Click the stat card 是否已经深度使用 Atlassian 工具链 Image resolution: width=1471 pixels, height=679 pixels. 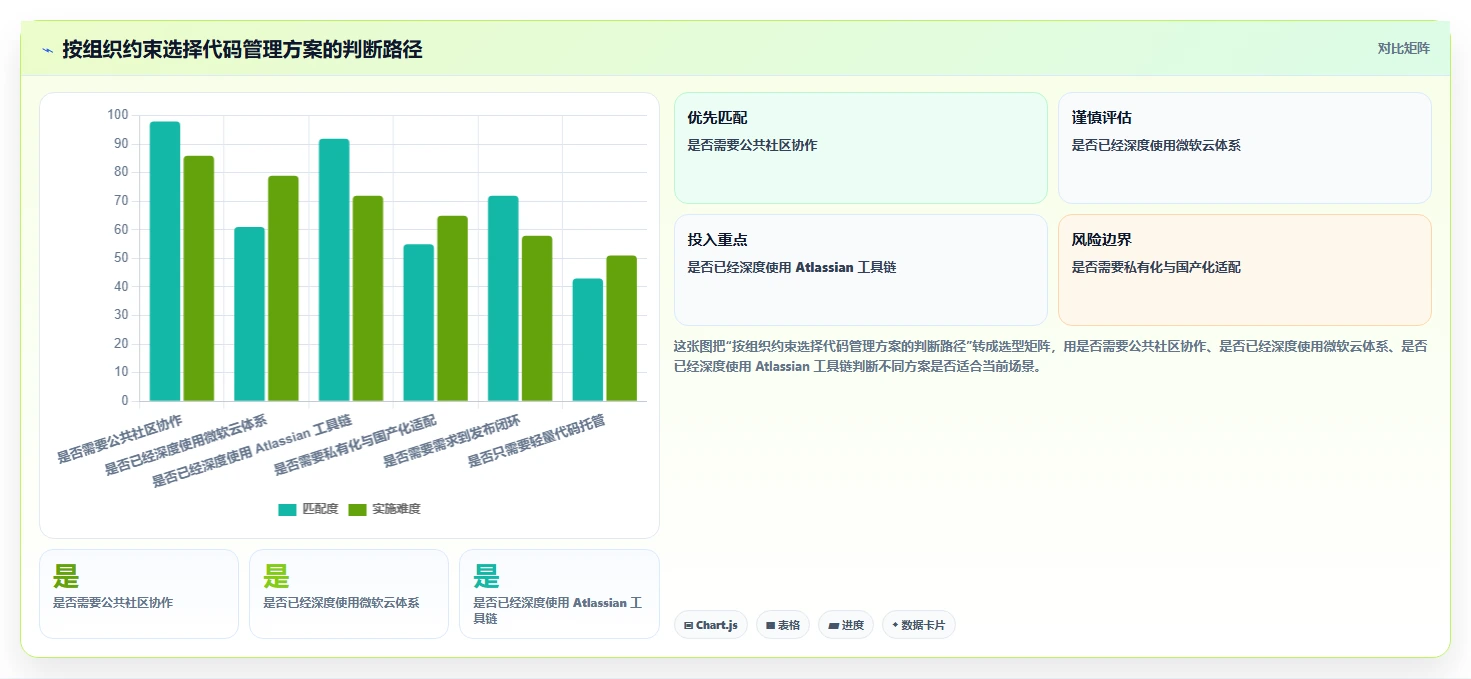559,593
